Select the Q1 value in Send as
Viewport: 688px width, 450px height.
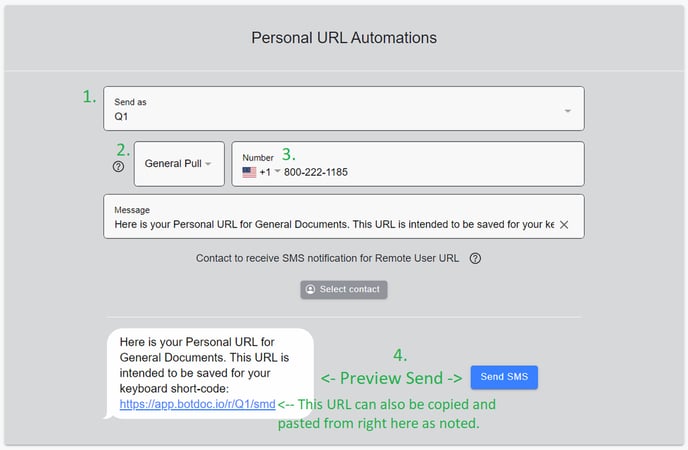(x=123, y=116)
